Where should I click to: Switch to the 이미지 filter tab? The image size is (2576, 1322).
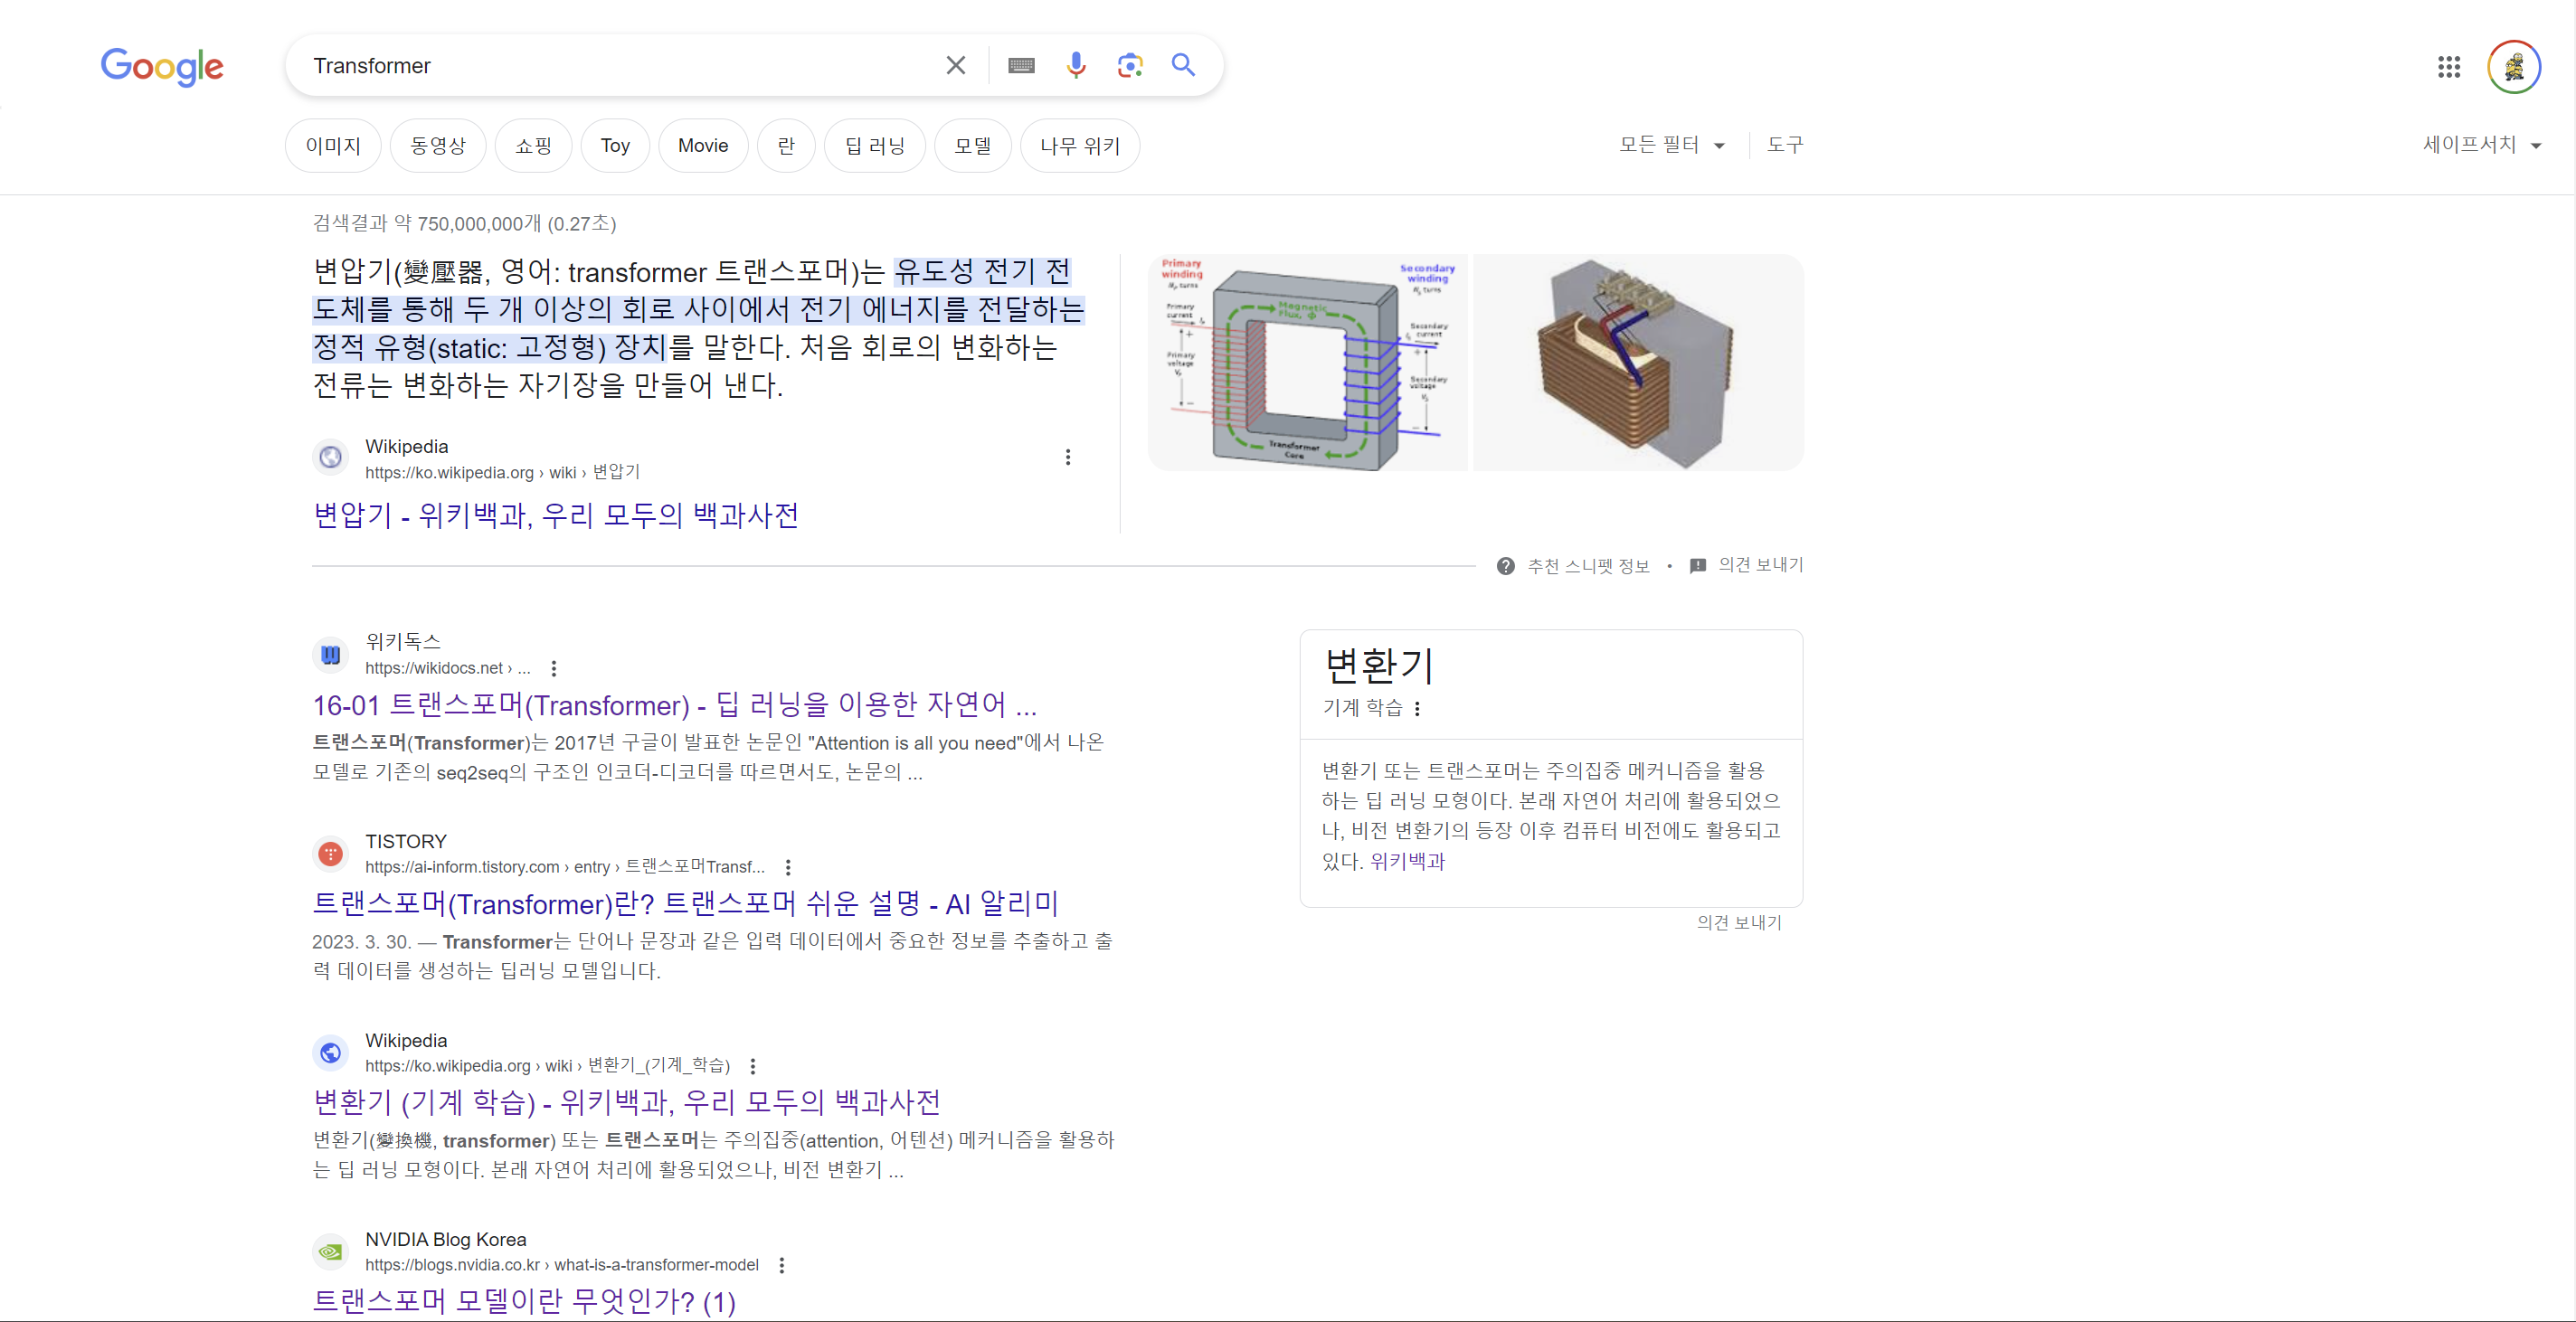click(x=333, y=146)
